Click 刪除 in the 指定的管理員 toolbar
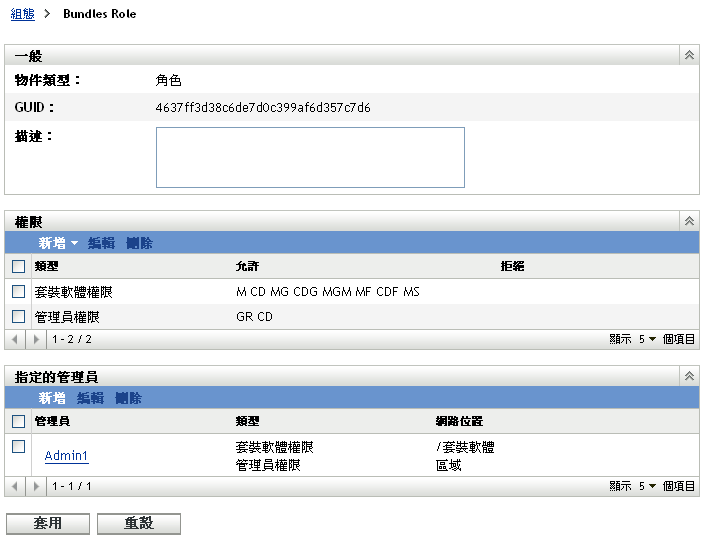The height and width of the screenshot is (542, 709). [128, 398]
